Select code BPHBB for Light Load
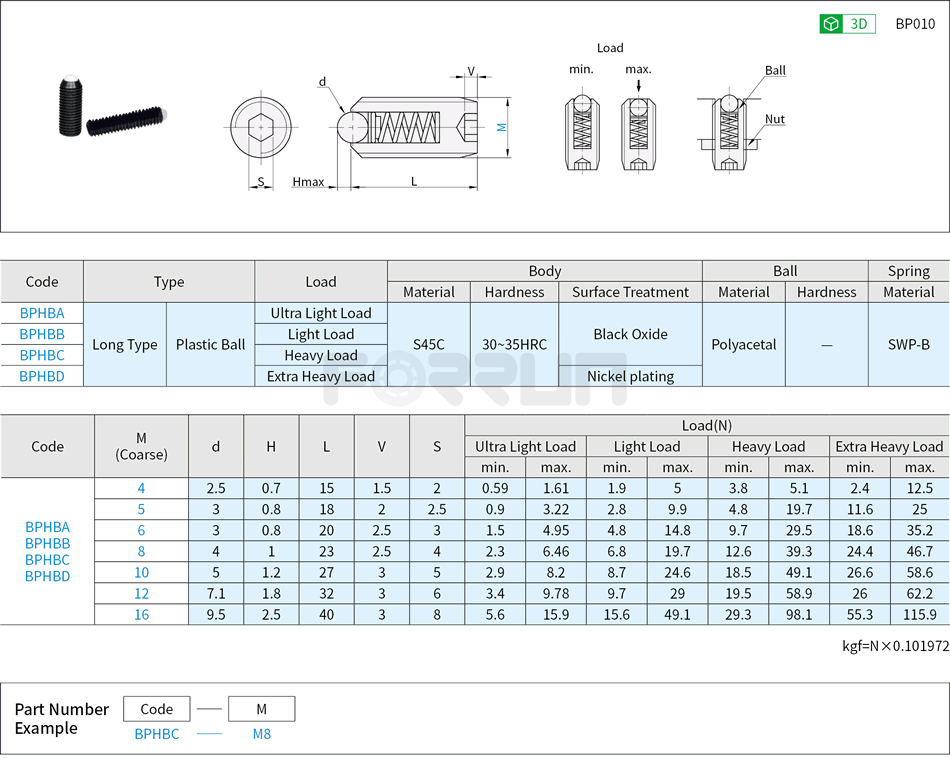950x758 pixels. click(x=41, y=334)
